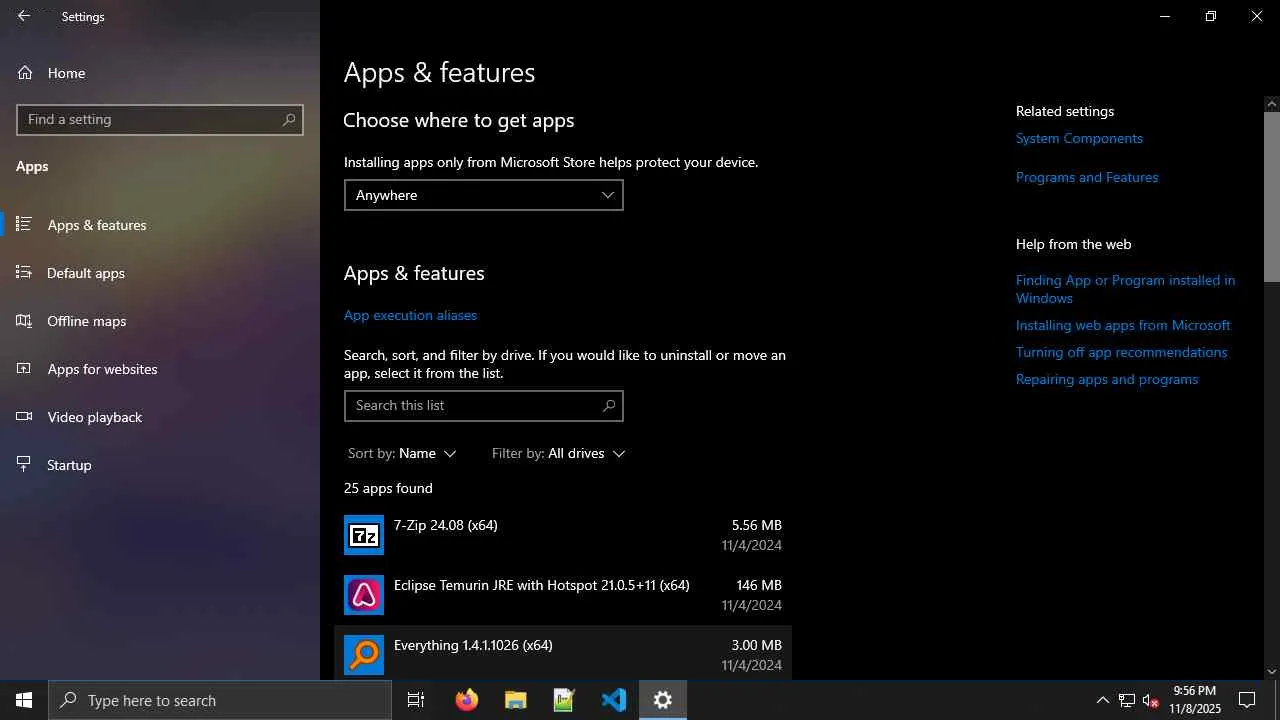Screen dimensions: 1280x720
Task: Click the Find a setting search box
Action: point(160,119)
